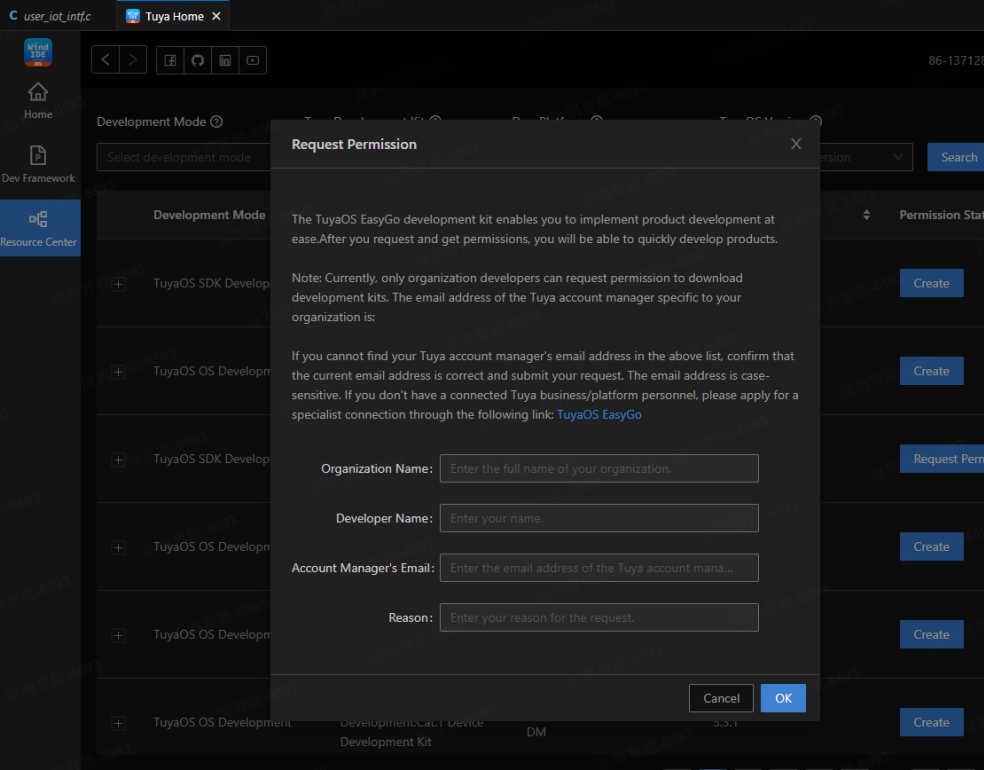Switch to the user_iot_intf.c tab
This screenshot has width=984, height=770.
(56, 16)
